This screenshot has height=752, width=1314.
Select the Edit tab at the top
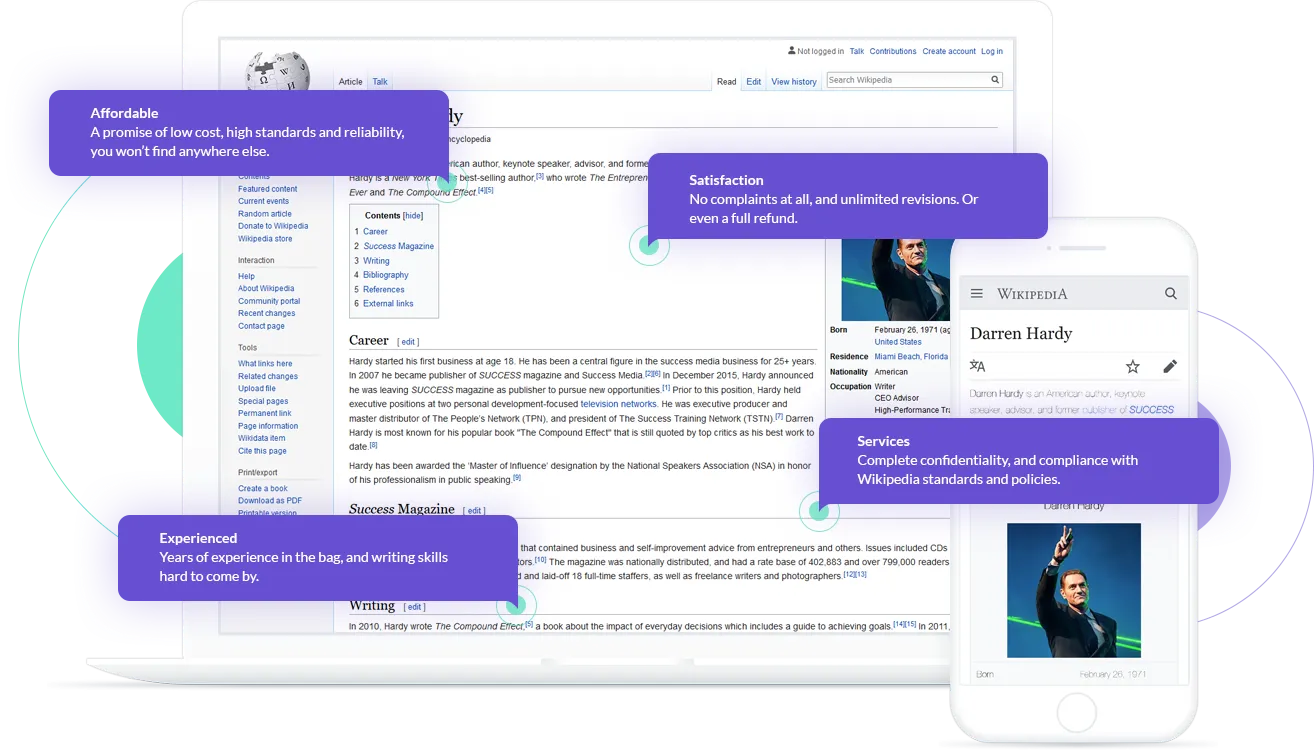click(x=753, y=82)
